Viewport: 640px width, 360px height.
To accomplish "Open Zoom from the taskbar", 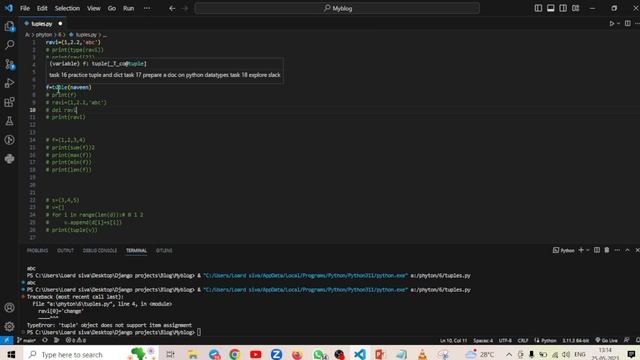I will point(276,354).
